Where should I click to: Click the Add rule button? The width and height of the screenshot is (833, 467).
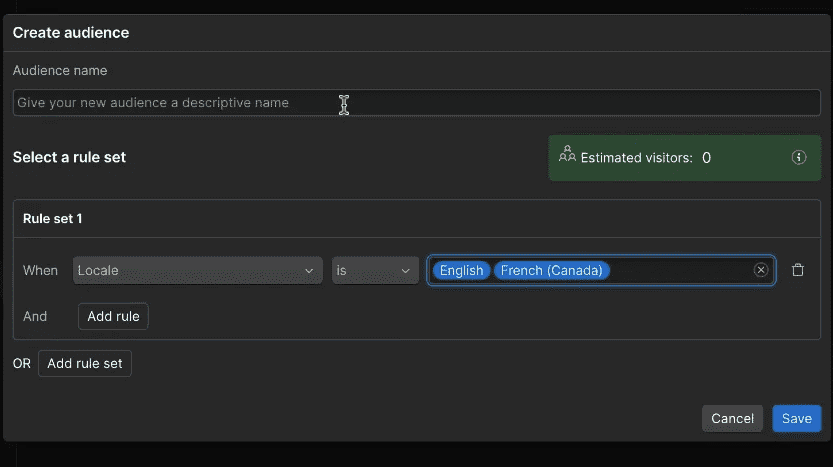coord(113,316)
